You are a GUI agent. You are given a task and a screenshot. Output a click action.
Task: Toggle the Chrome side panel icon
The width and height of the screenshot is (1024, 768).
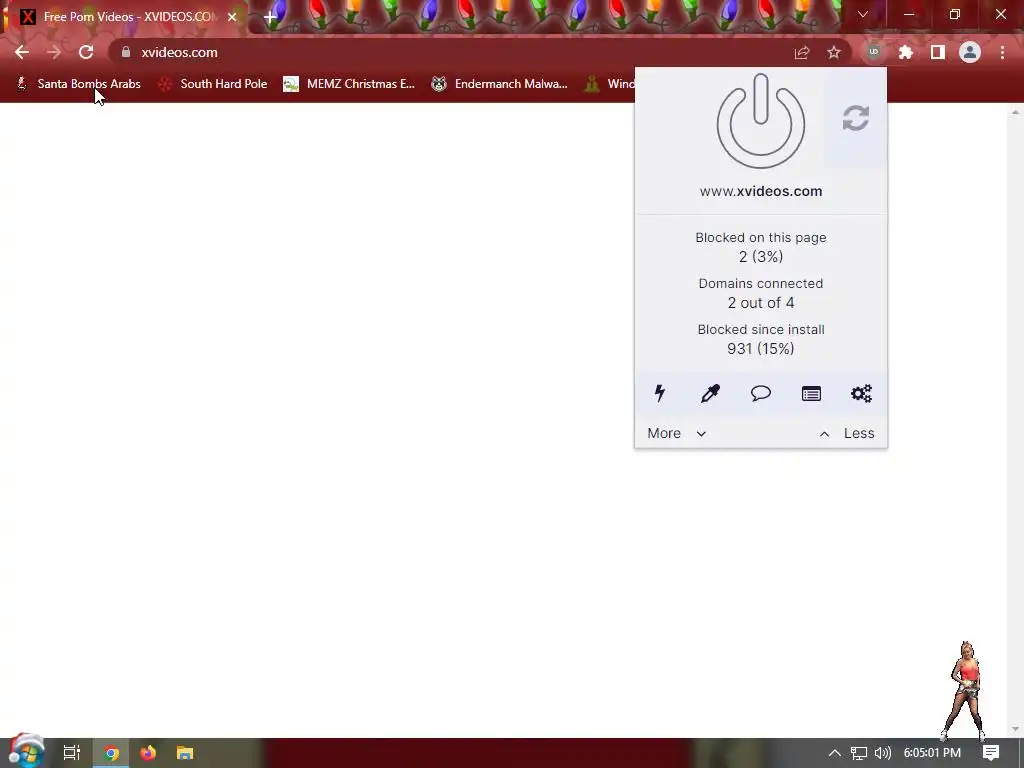click(938, 52)
